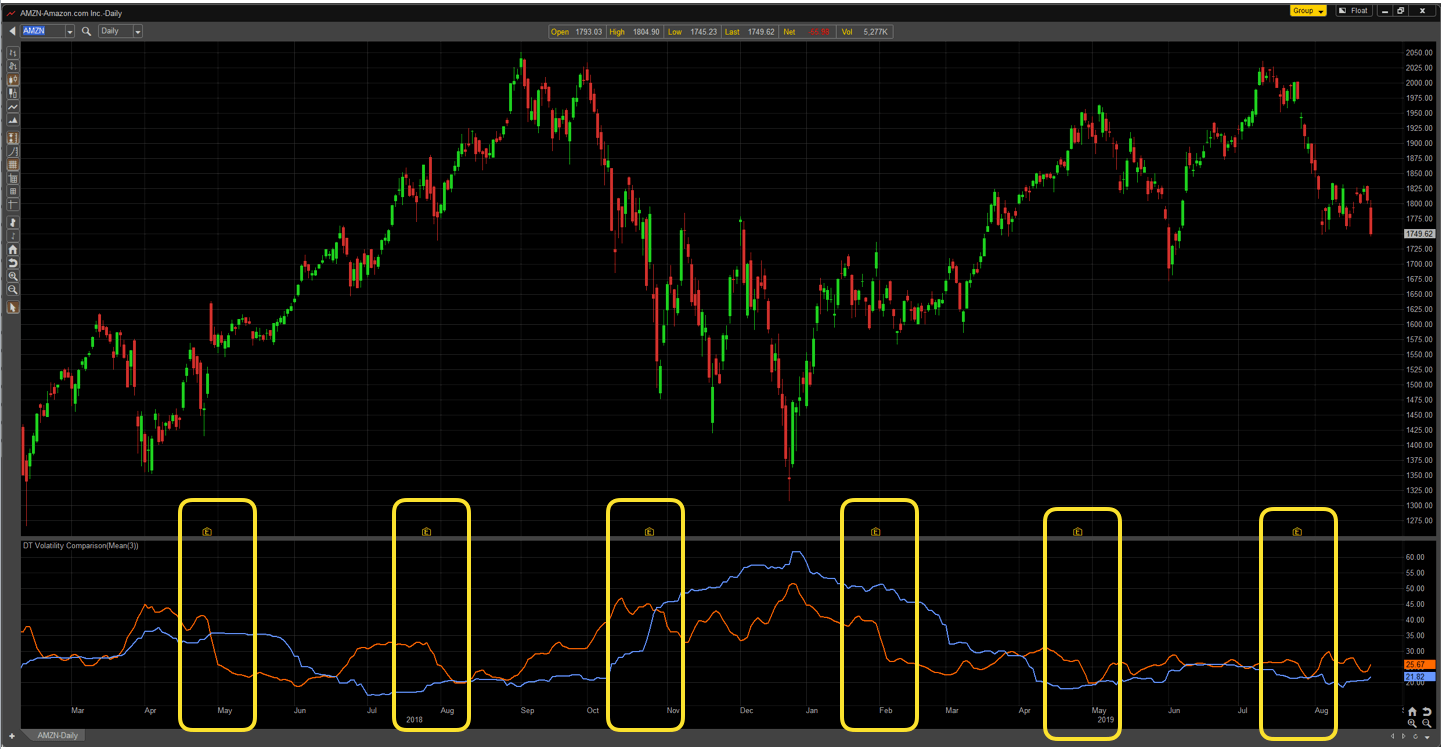Click the earnings marker near February 2019
This screenshot has width=1441, height=749.
875,531
